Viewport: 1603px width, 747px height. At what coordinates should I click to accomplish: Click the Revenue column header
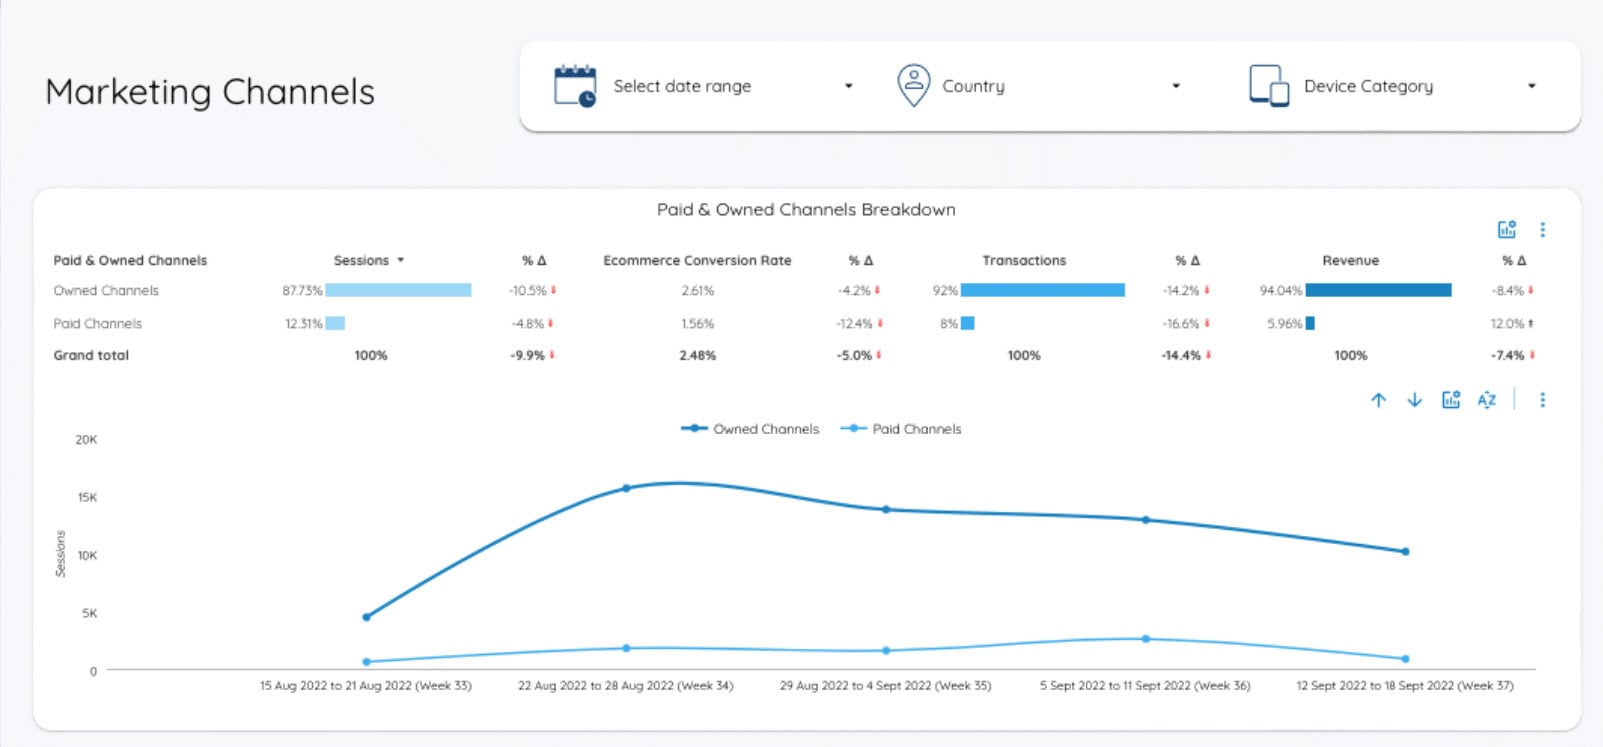[1350, 260]
